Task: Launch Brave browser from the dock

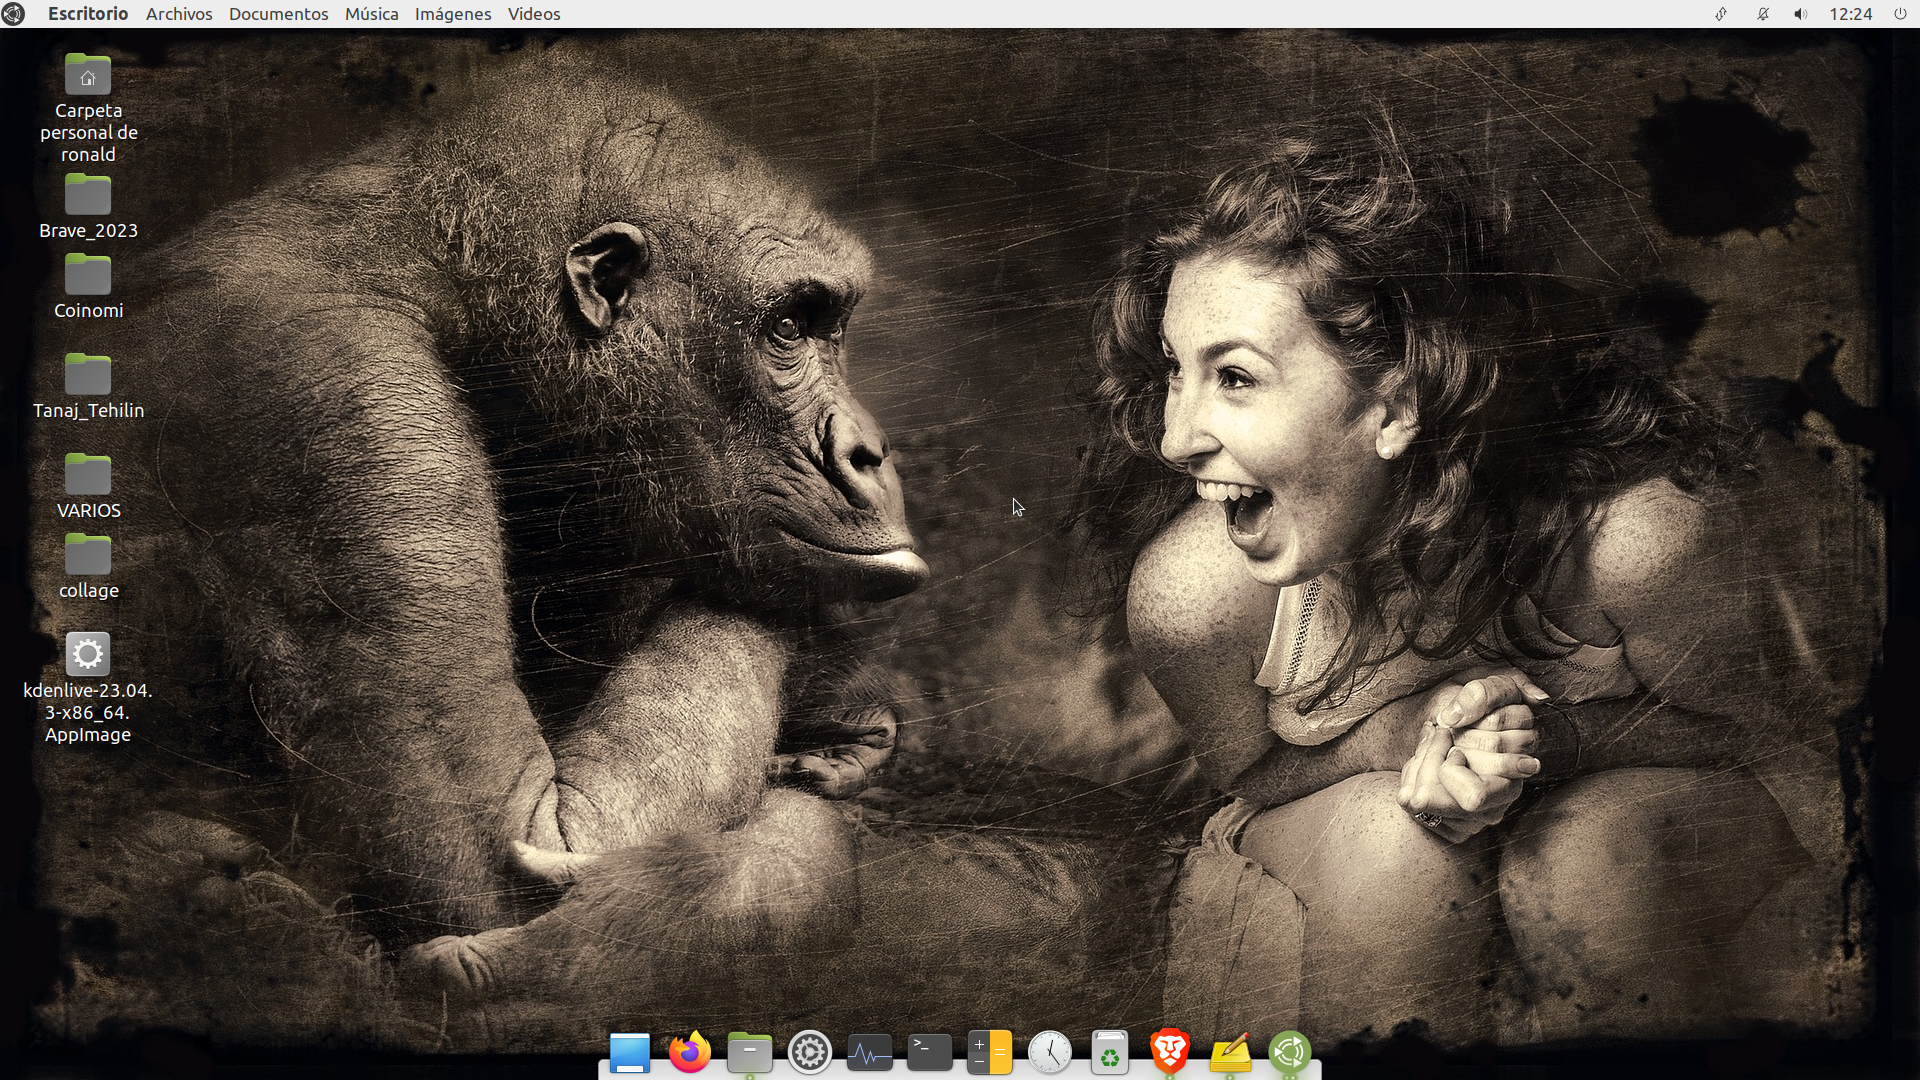Action: coord(1170,1053)
